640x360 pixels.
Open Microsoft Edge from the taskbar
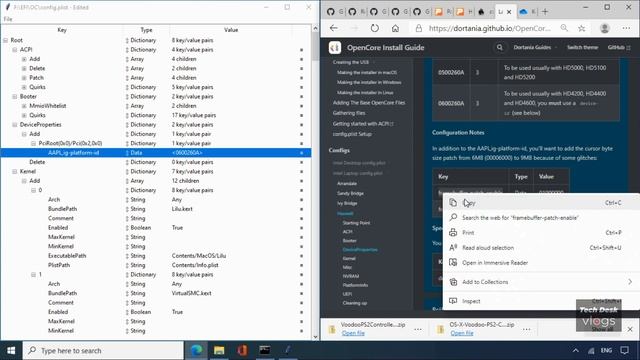[x=197, y=350]
